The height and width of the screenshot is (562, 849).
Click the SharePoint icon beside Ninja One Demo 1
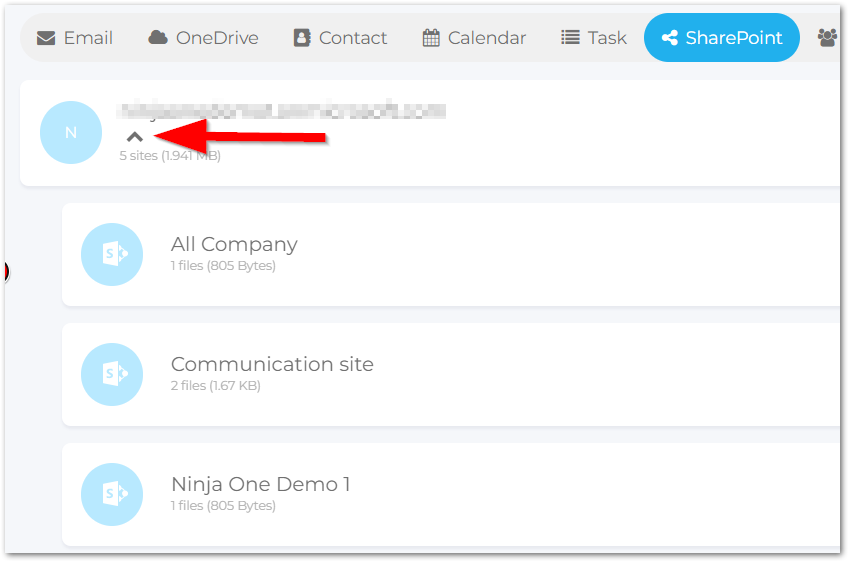(112, 494)
